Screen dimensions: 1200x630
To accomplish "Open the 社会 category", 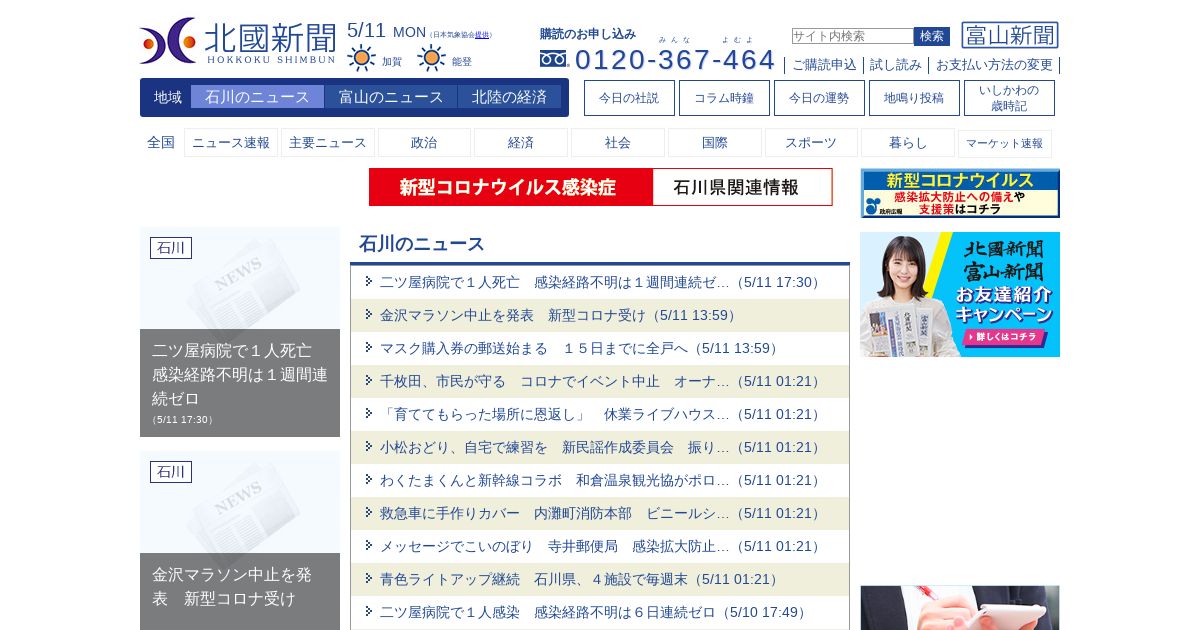I will tap(618, 143).
